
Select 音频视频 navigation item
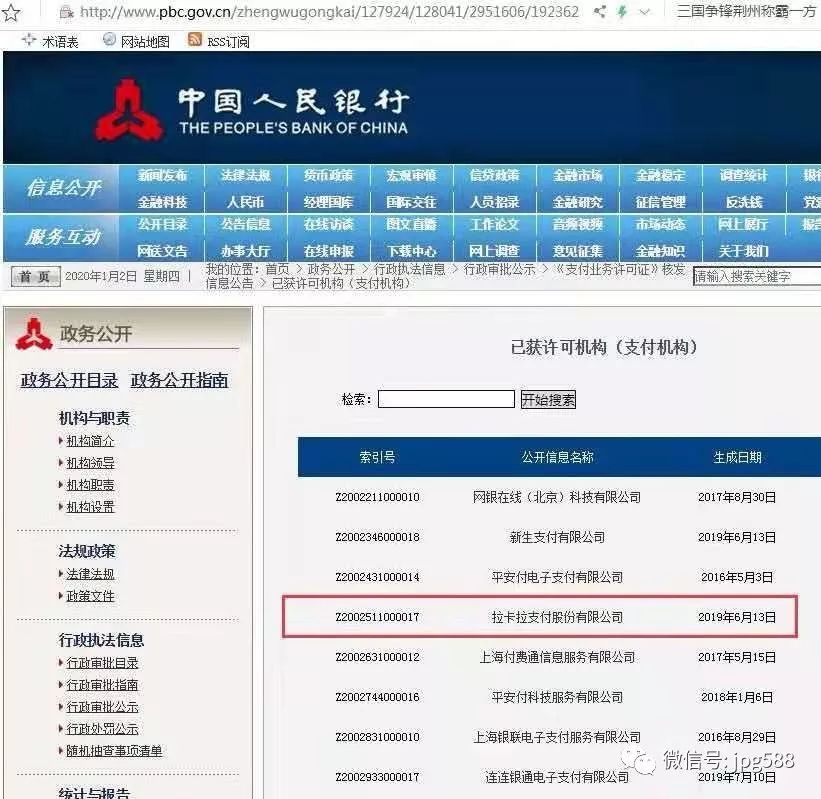578,225
